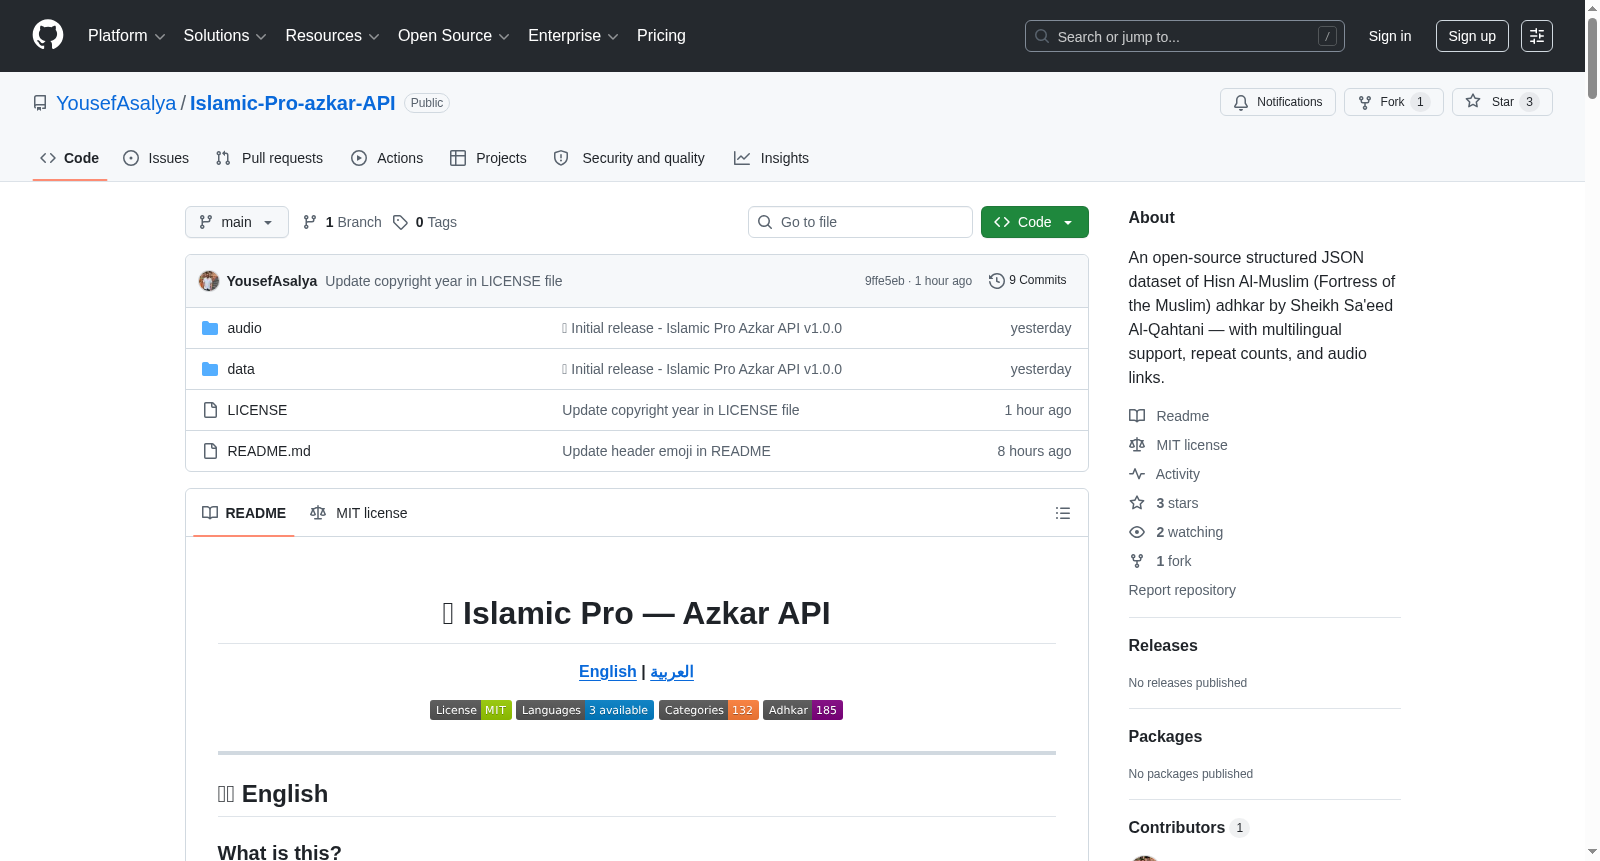Open the Releases heading link

tap(1163, 646)
